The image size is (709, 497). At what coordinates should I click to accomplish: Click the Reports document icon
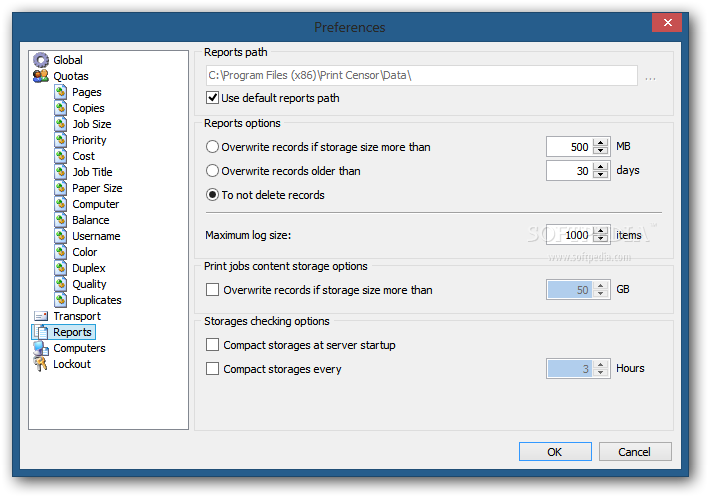41,332
